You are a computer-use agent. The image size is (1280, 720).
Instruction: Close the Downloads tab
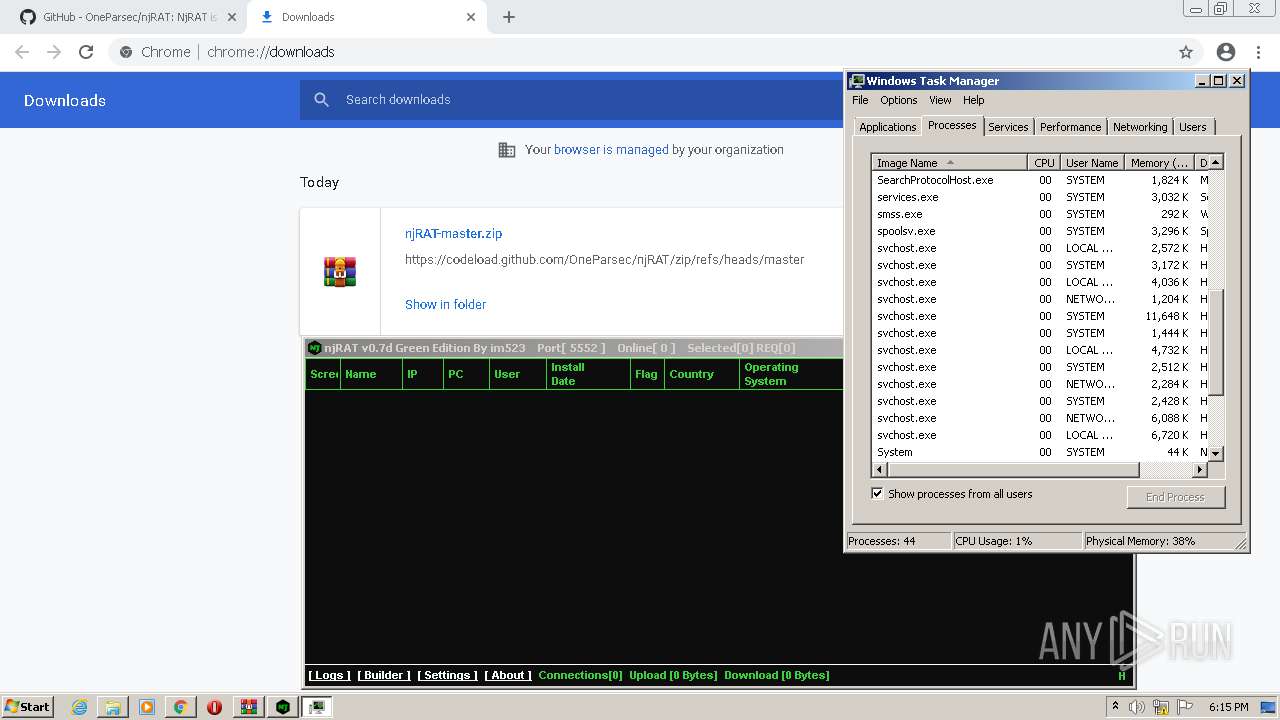tap(471, 17)
